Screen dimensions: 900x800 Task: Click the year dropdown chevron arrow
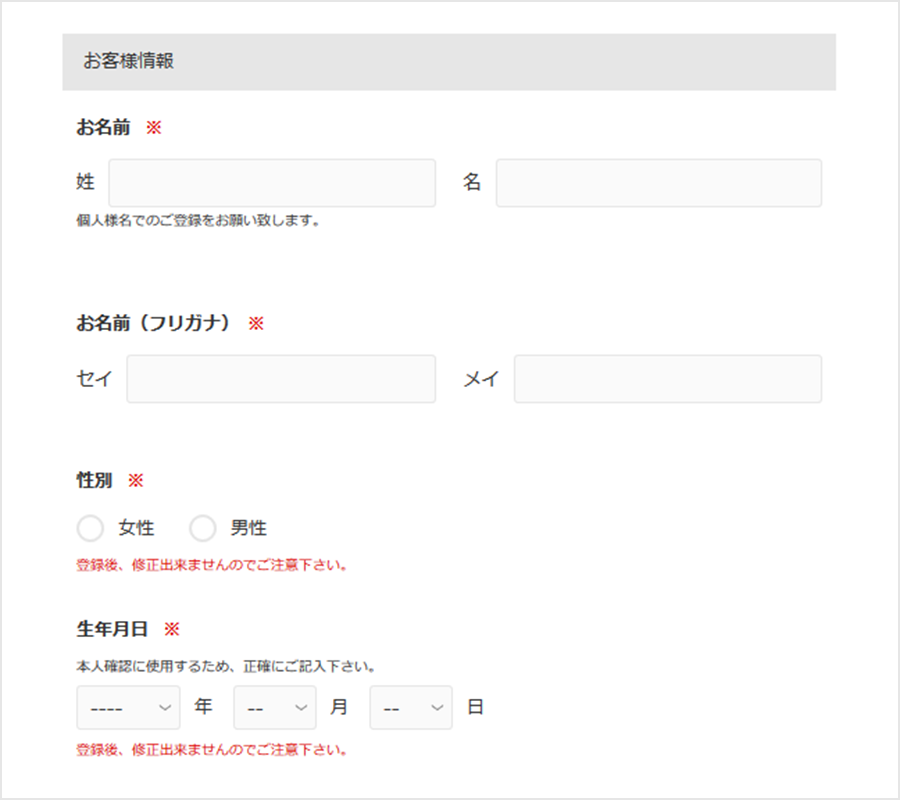165,708
